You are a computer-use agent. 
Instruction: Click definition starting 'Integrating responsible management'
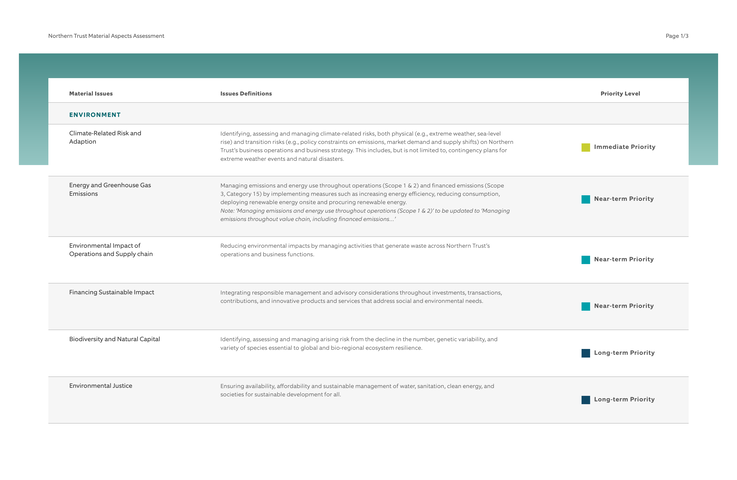(x=361, y=297)
